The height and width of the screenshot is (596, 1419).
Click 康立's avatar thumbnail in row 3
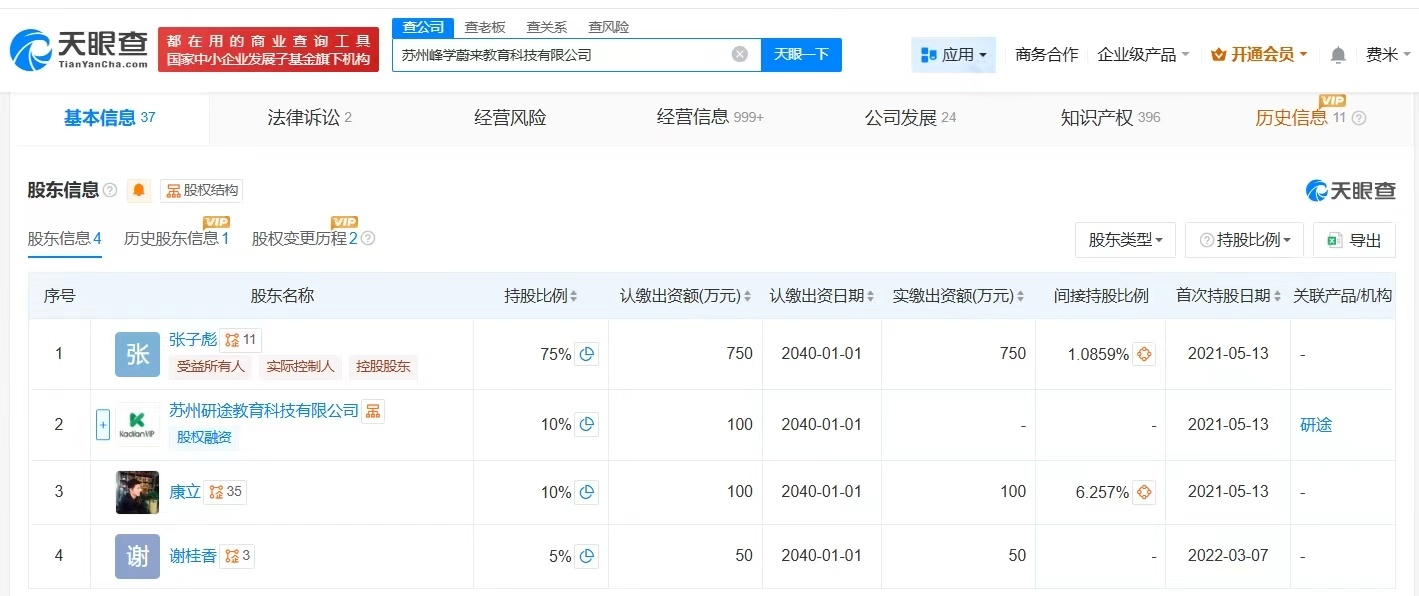(136, 491)
